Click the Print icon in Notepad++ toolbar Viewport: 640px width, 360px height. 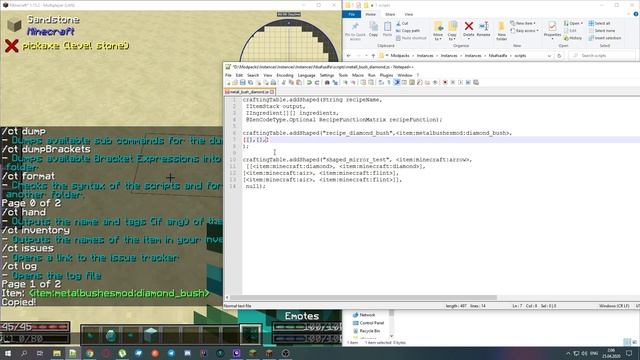tap(273, 82)
